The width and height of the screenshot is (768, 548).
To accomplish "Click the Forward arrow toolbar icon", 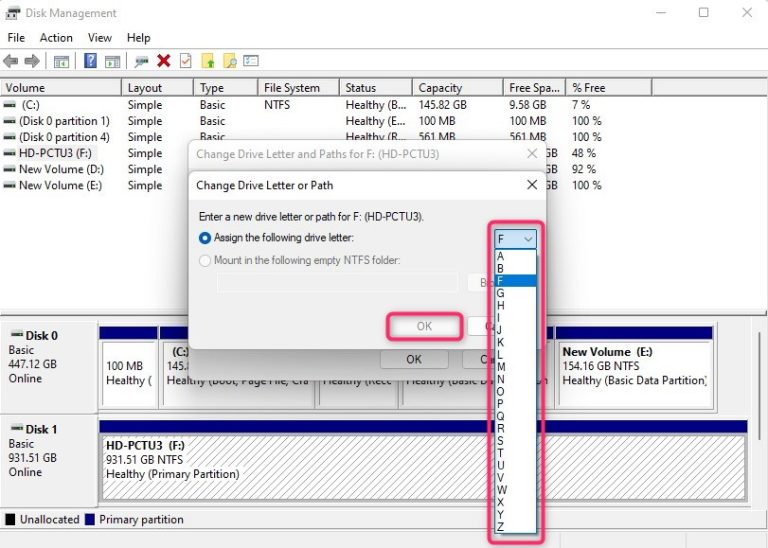I will pyautogui.click(x=32, y=61).
